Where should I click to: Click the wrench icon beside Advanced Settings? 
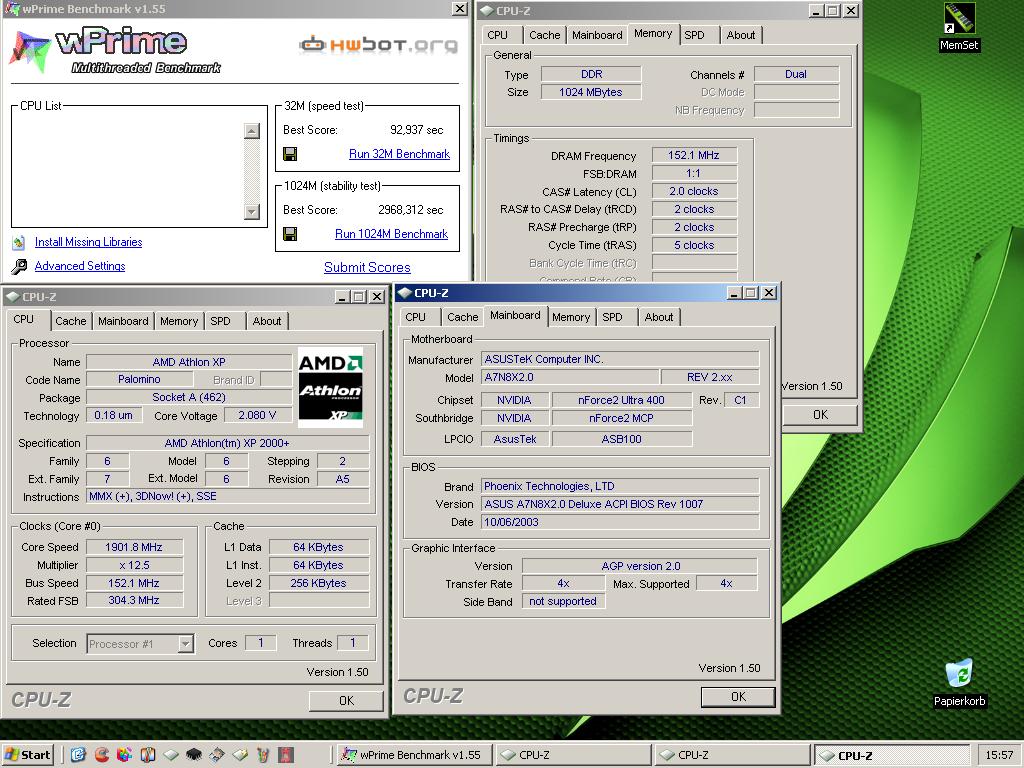coord(19,266)
